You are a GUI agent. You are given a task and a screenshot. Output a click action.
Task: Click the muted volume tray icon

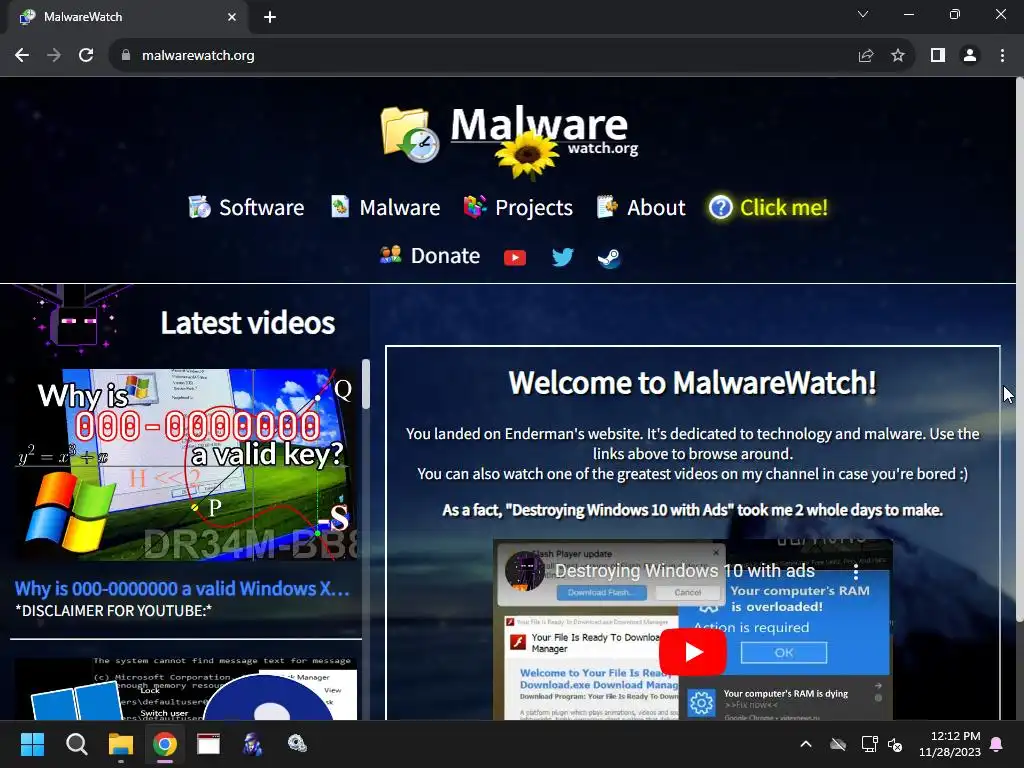(x=895, y=744)
